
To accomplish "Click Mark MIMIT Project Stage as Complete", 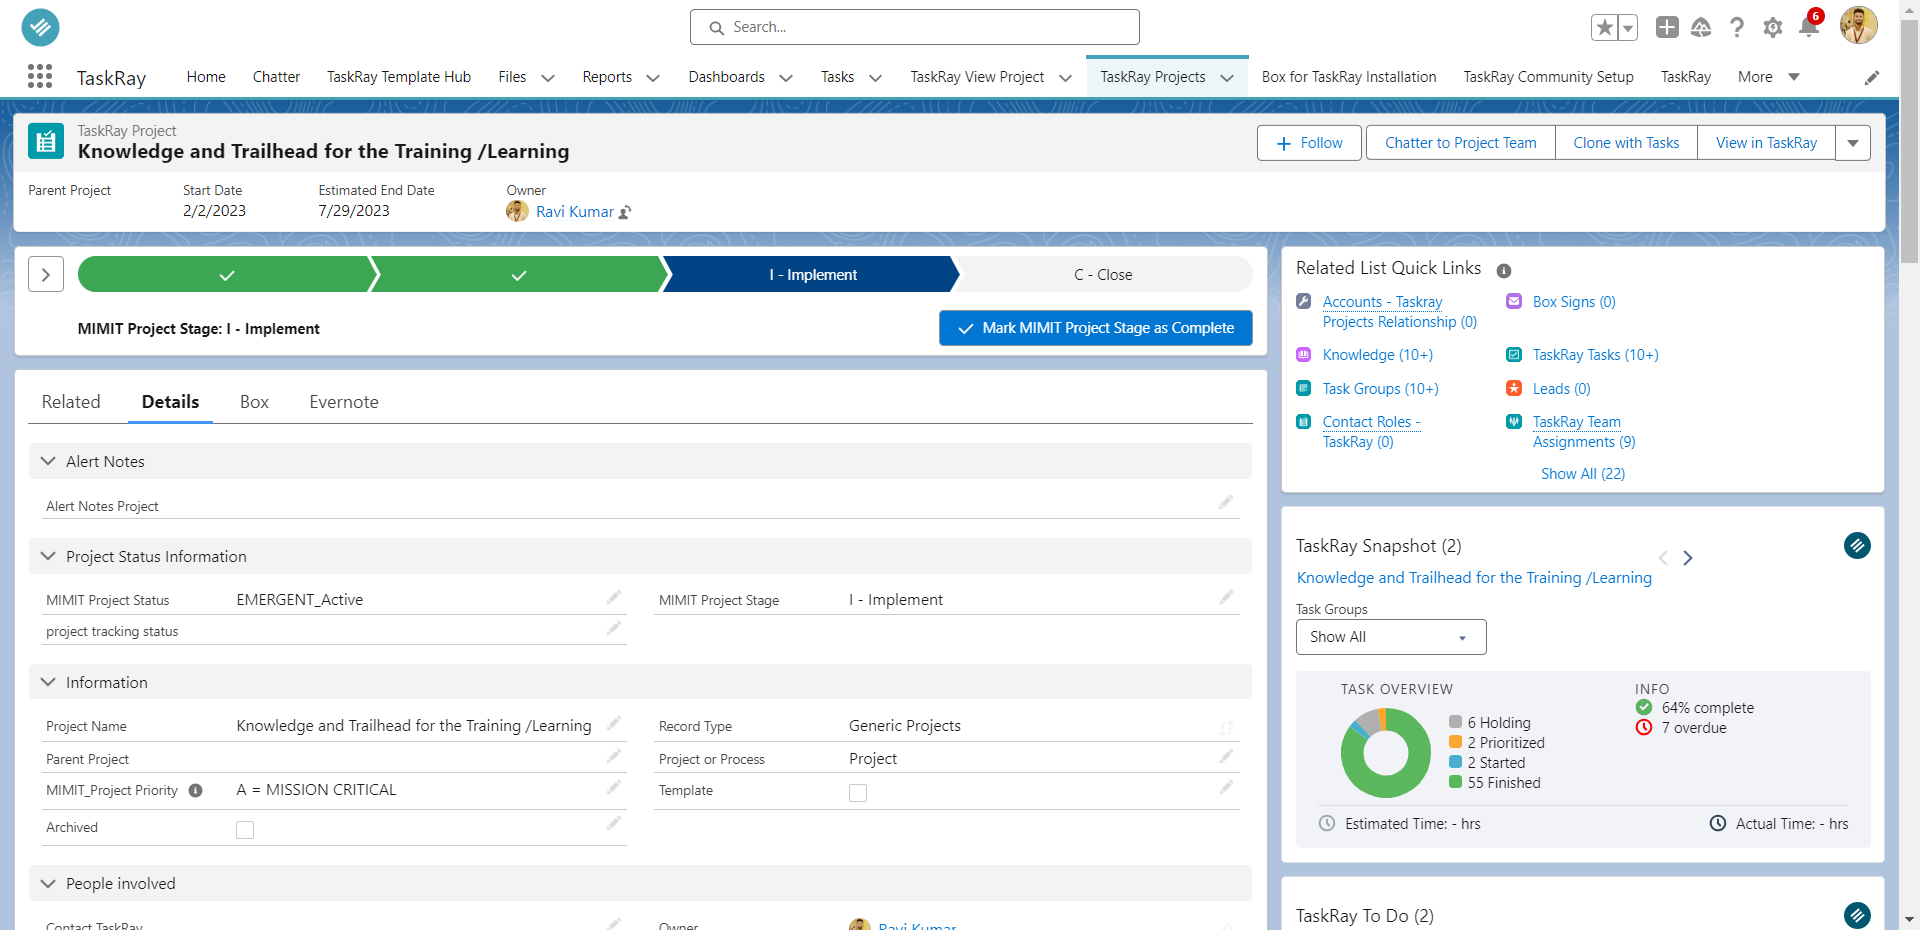I will coord(1095,327).
